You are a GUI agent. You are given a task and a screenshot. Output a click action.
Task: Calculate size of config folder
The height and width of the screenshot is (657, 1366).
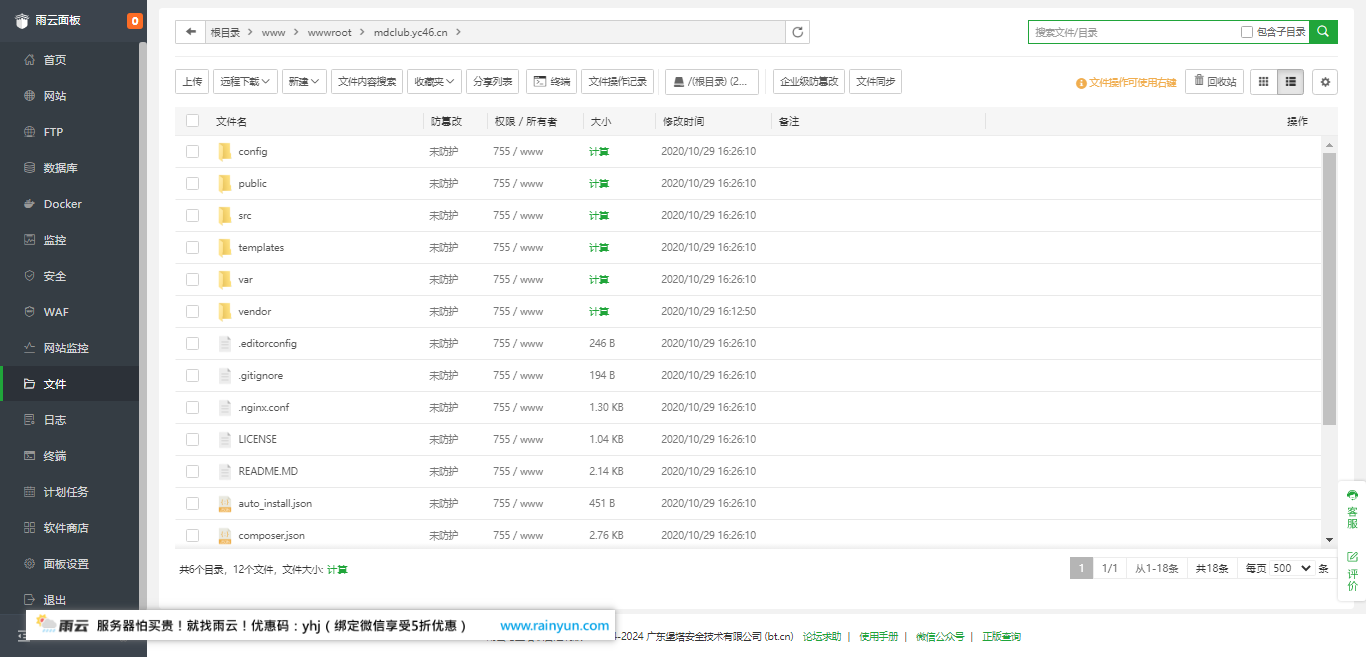(x=598, y=152)
